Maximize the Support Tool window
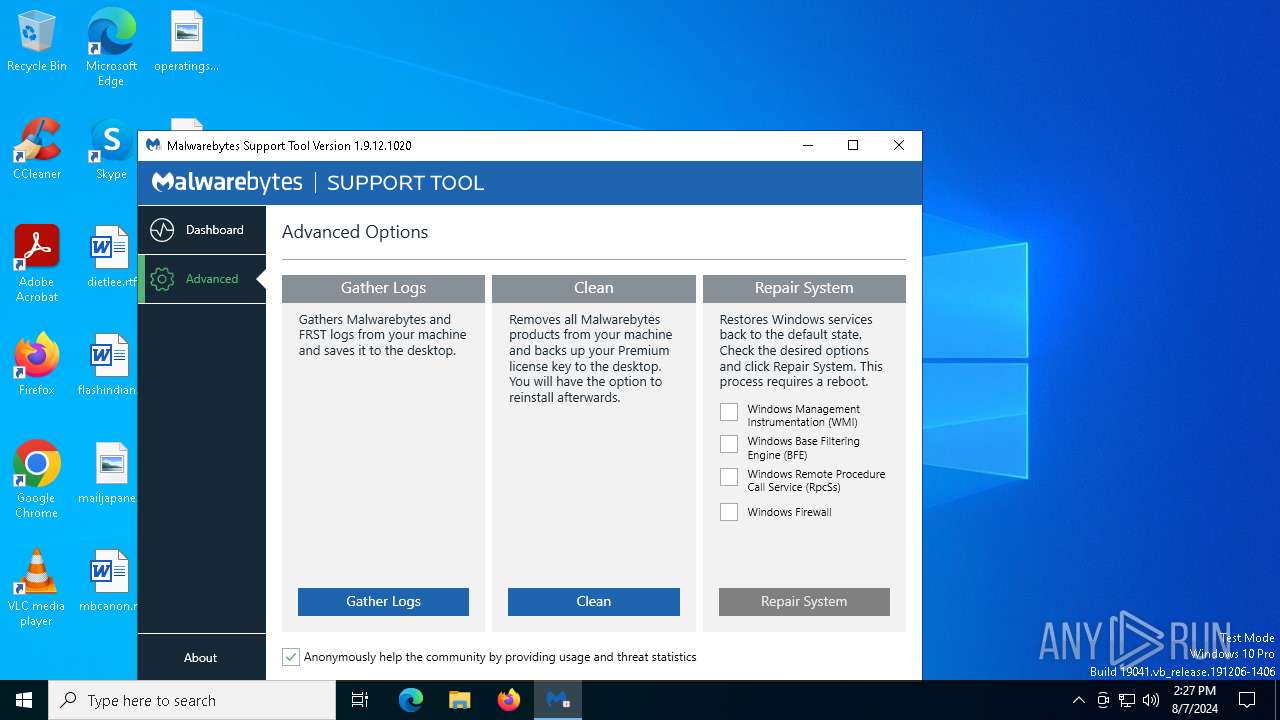The image size is (1280, 720). tap(853, 145)
